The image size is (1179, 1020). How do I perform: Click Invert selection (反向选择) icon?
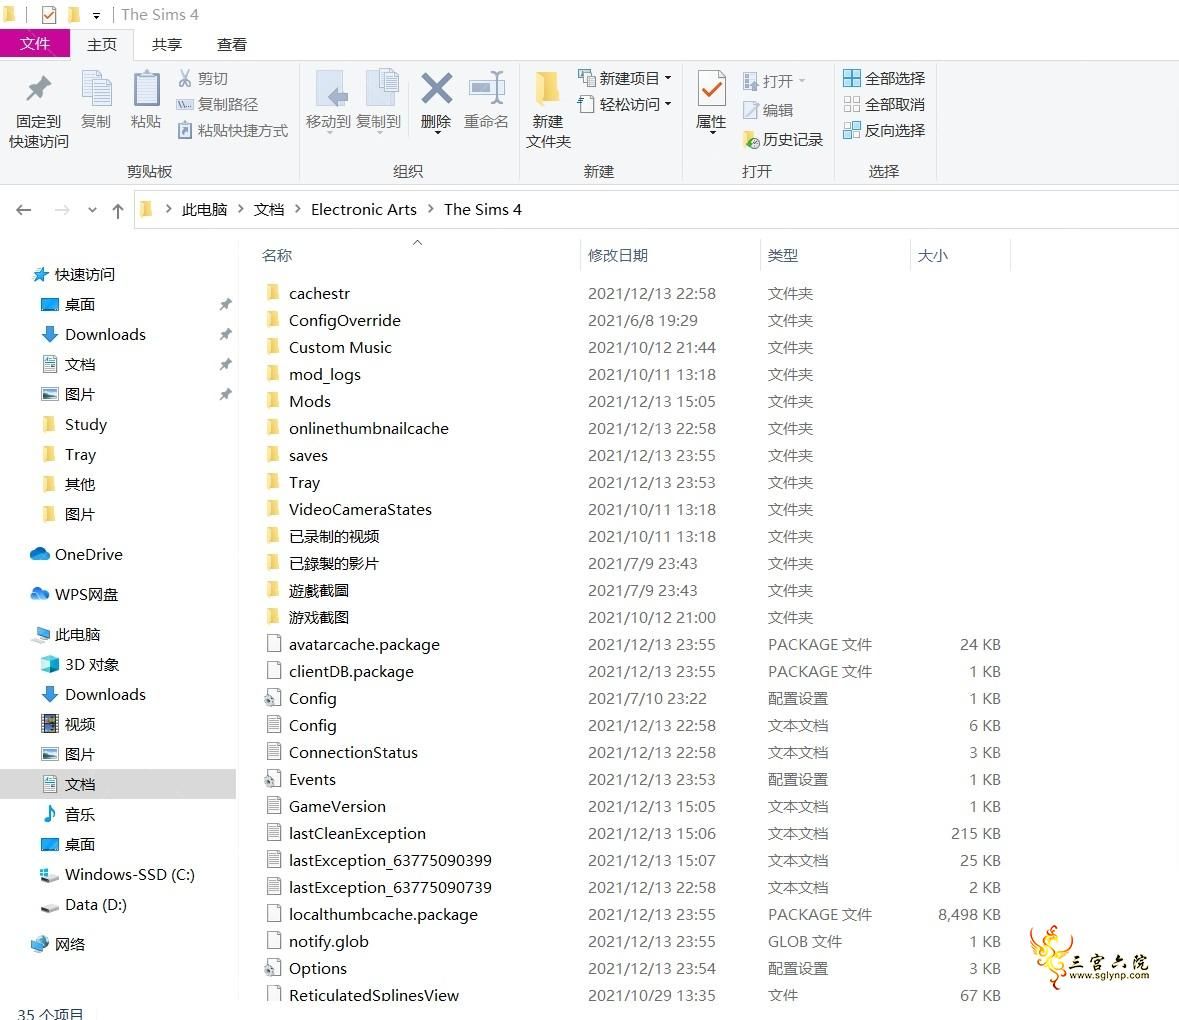click(x=851, y=130)
